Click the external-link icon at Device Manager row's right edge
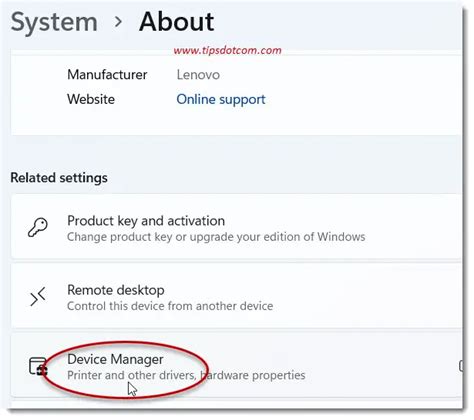474x420 pixels. point(461,366)
